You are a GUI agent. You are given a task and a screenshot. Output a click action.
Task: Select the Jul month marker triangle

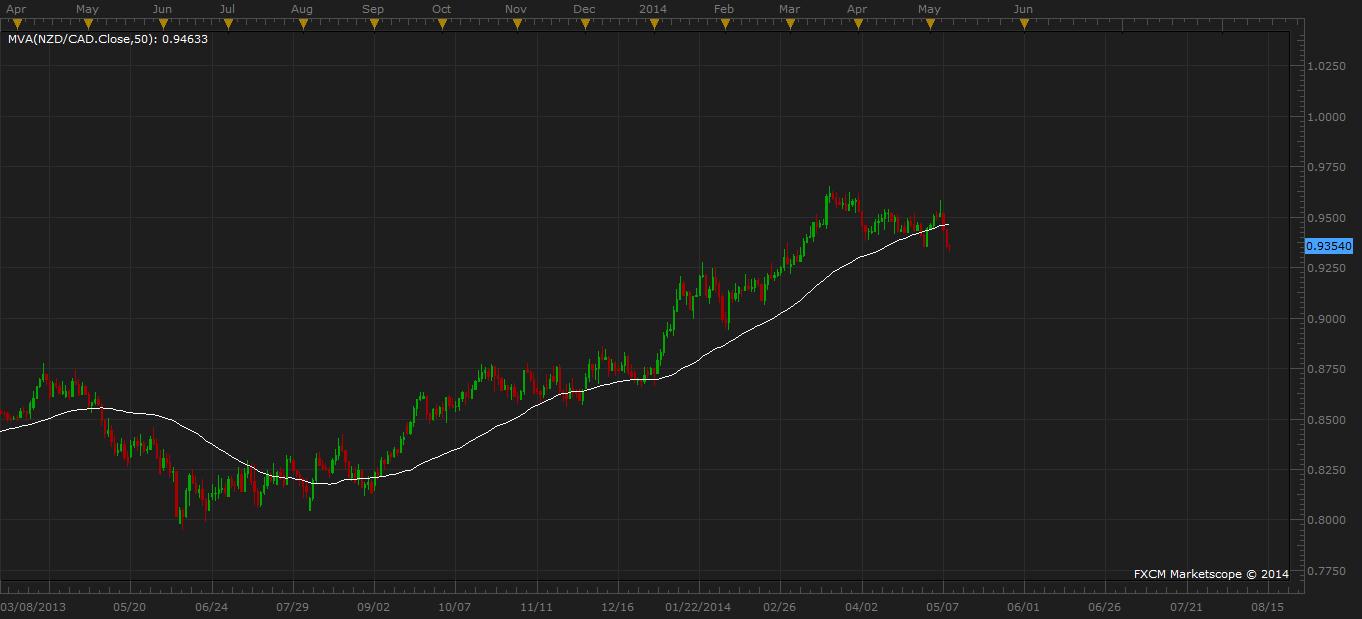[x=228, y=25]
